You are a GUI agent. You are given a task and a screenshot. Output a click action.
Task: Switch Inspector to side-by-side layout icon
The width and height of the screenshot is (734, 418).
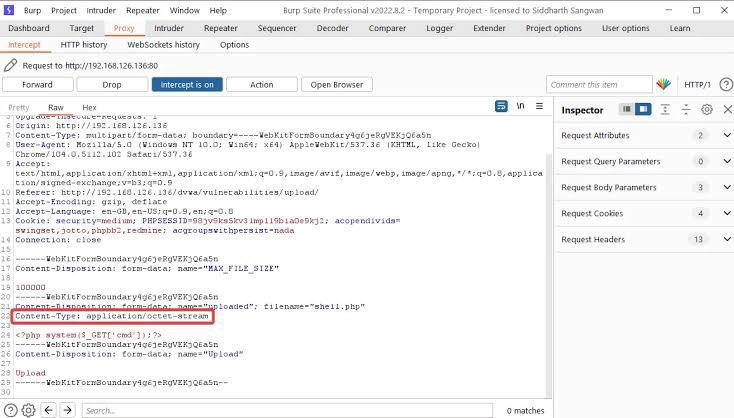tap(643, 109)
